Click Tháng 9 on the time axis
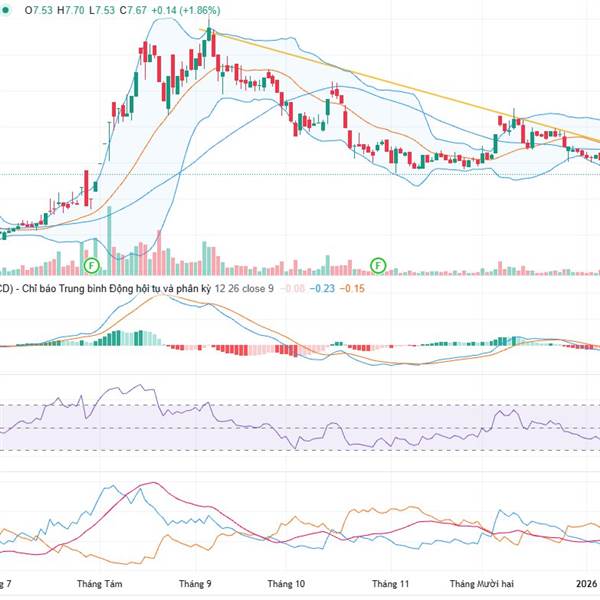This screenshot has height=600, width=600. click(x=194, y=582)
